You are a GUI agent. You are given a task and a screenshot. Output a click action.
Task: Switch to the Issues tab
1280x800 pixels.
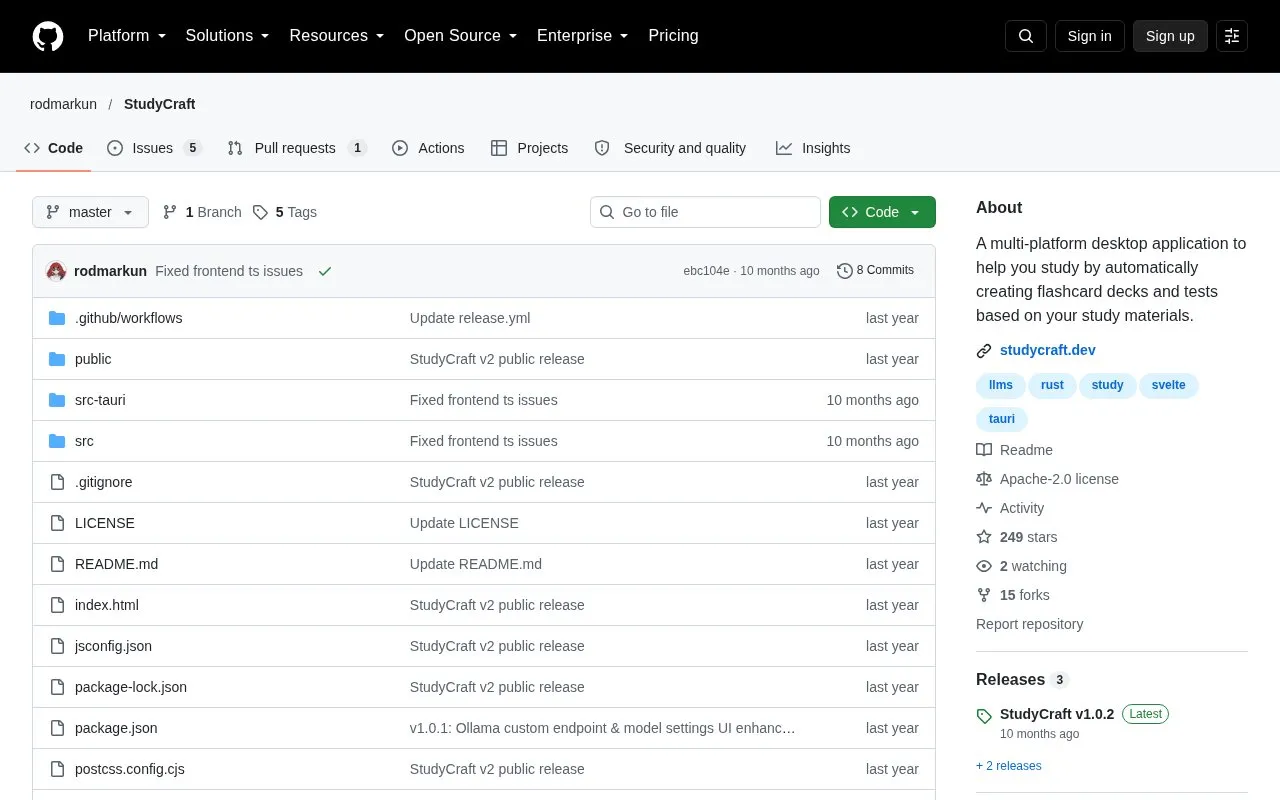154,148
